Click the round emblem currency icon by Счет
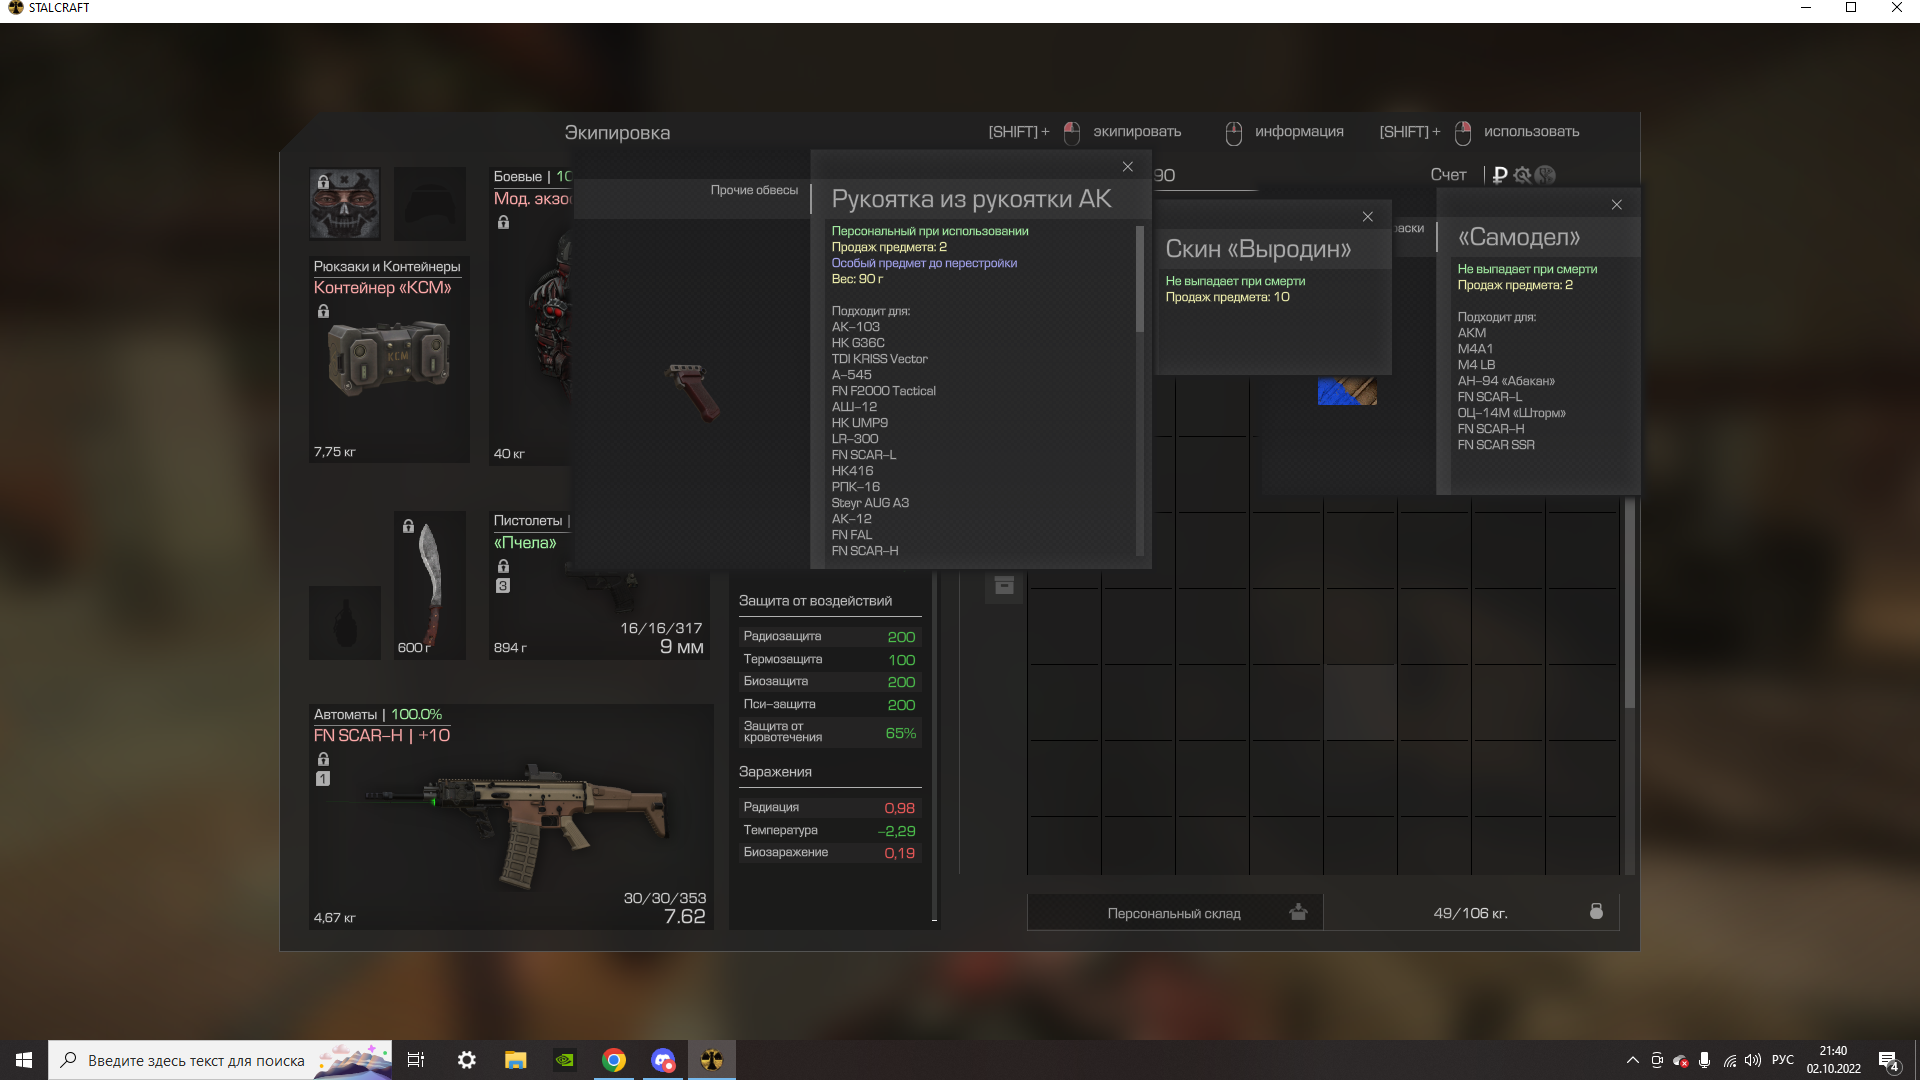Viewport: 1920px width, 1080px height. [x=1546, y=175]
